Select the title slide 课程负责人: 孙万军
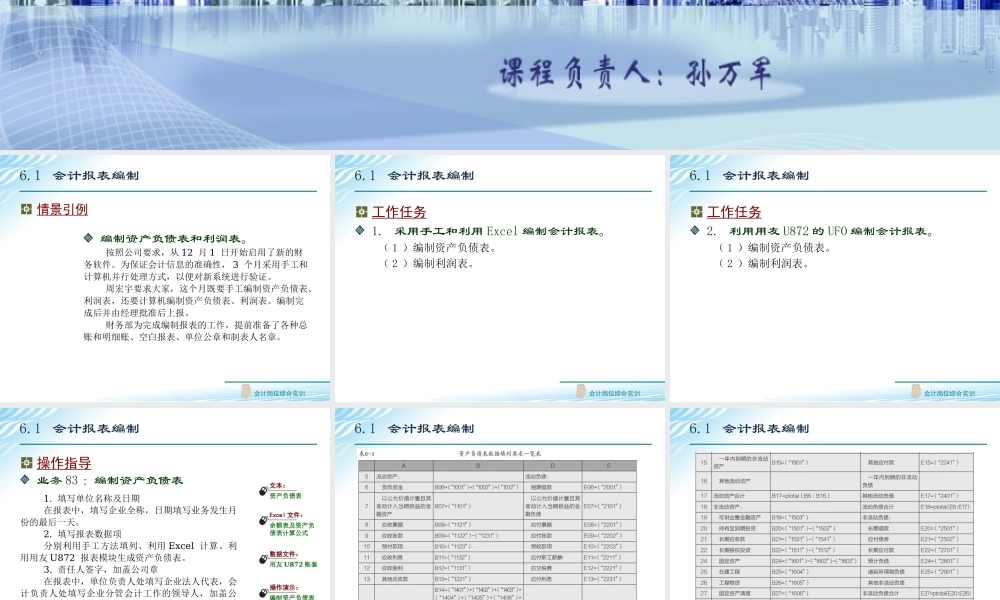The image size is (1000, 600). click(x=500, y=75)
